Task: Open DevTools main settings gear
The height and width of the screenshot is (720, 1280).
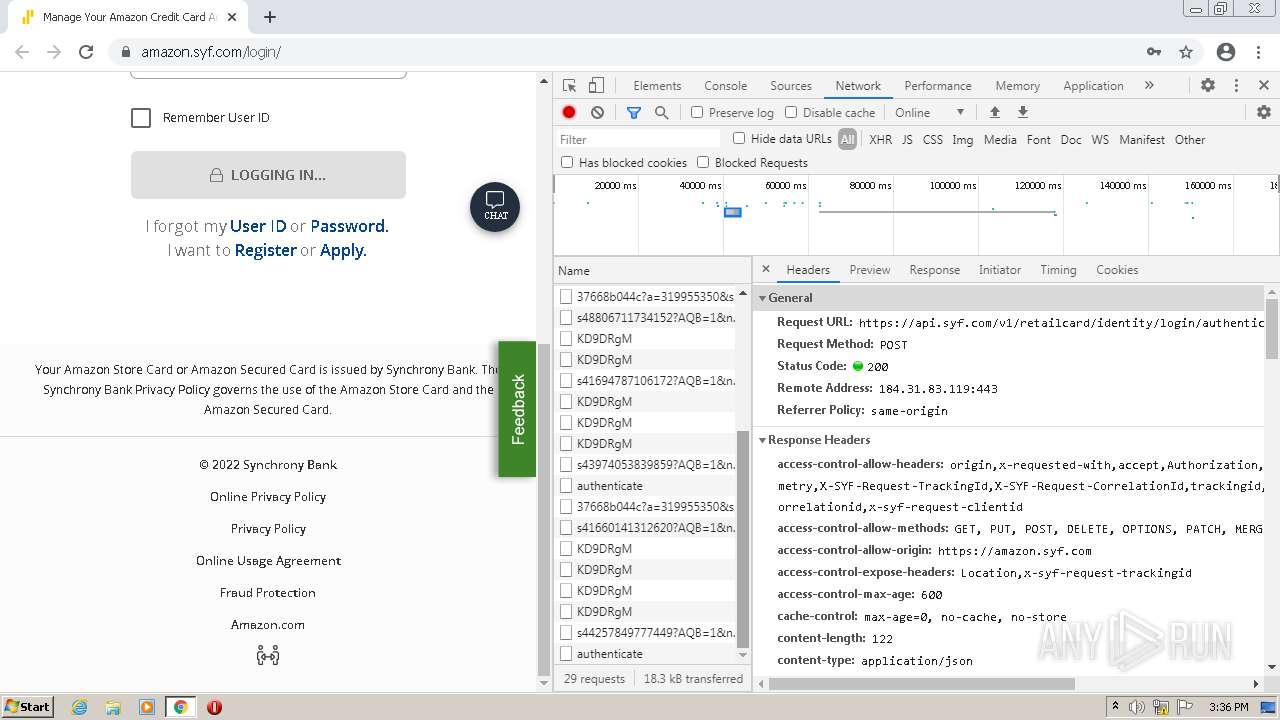Action: click(x=1208, y=86)
